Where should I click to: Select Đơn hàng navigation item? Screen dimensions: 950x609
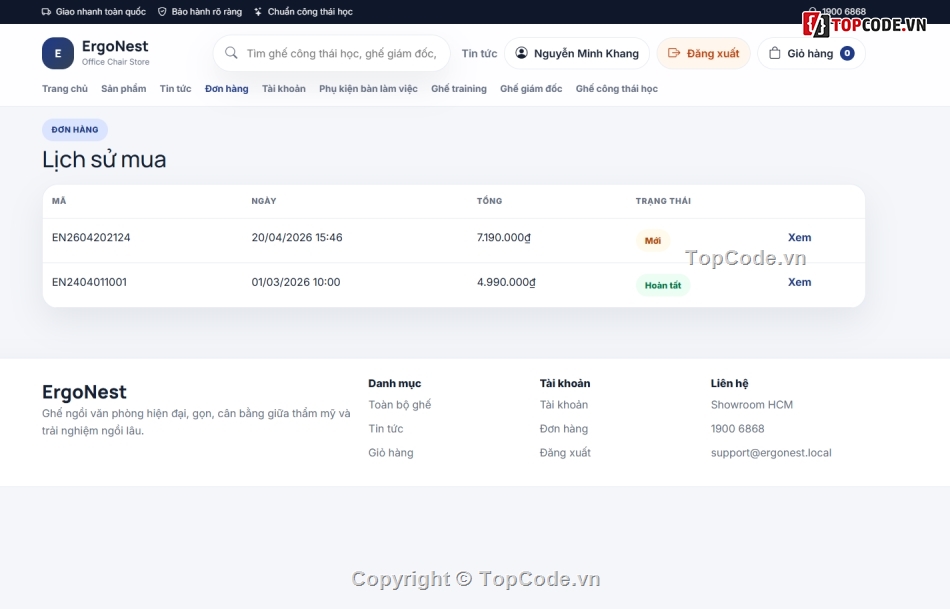coord(227,88)
